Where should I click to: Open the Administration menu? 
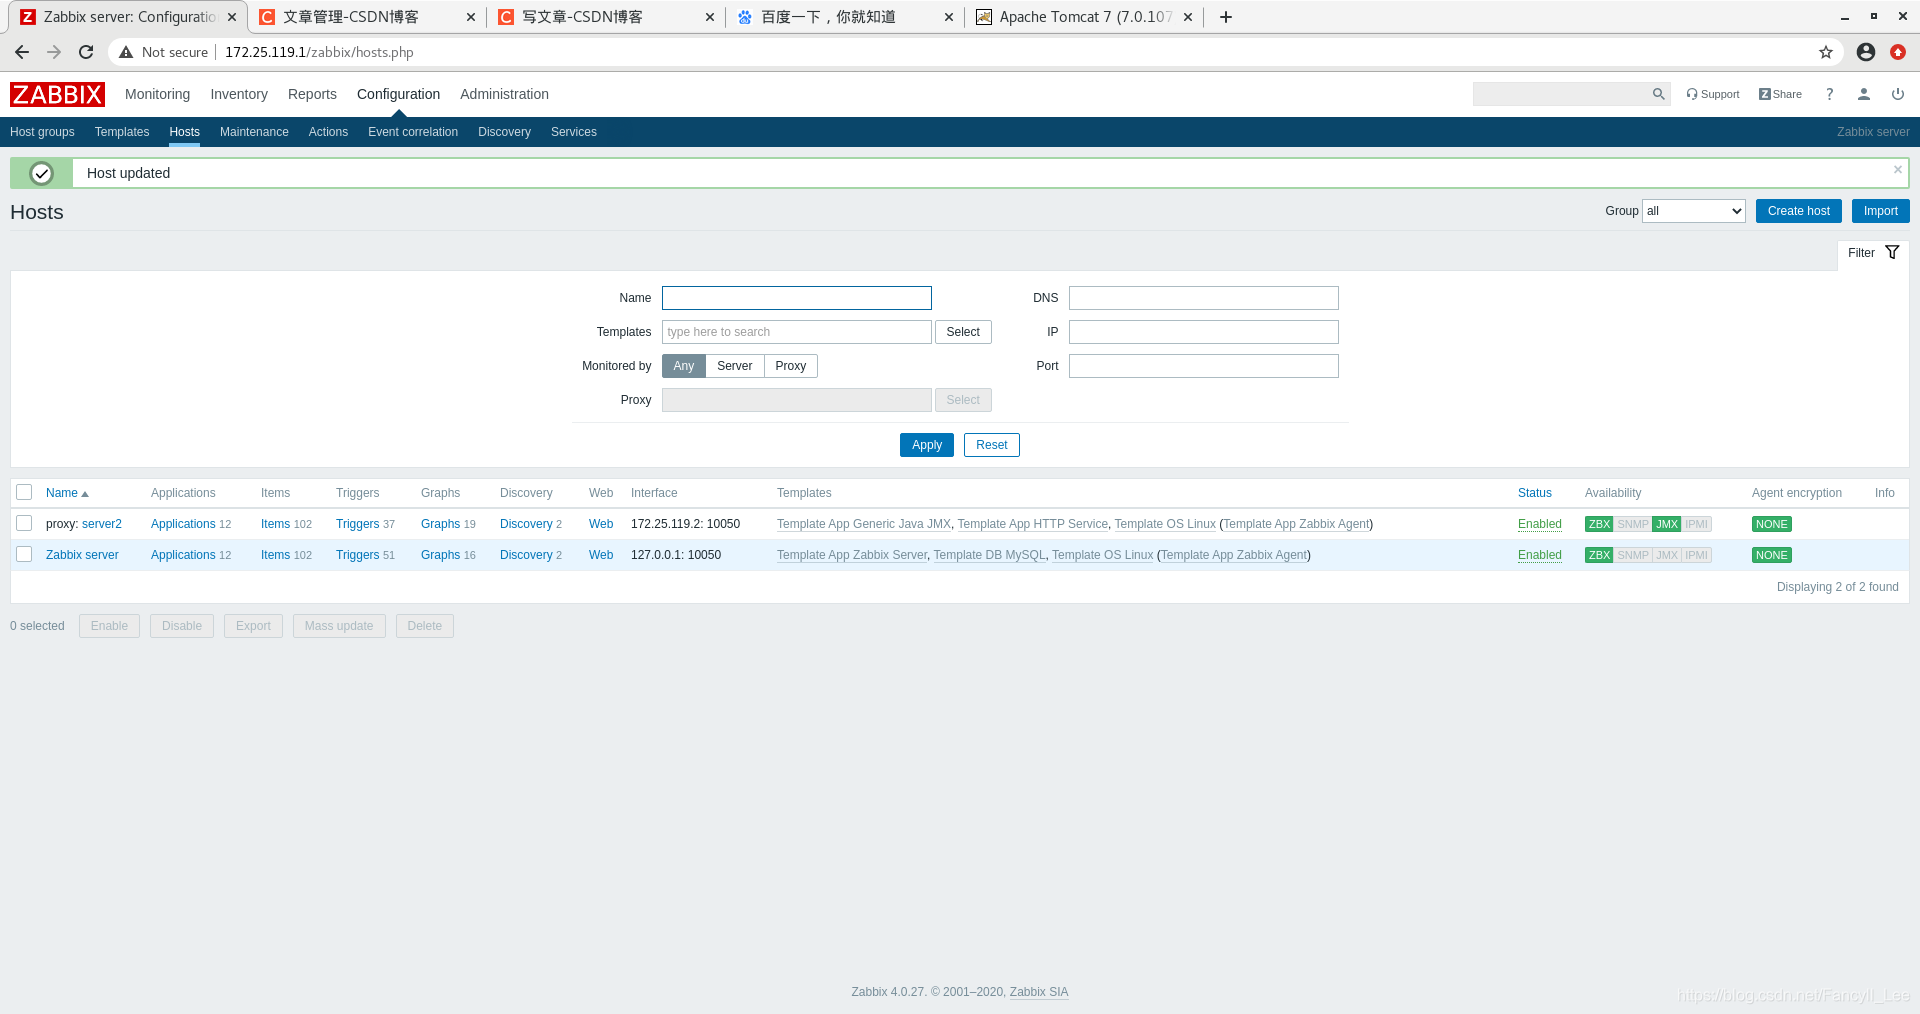pyautogui.click(x=504, y=94)
